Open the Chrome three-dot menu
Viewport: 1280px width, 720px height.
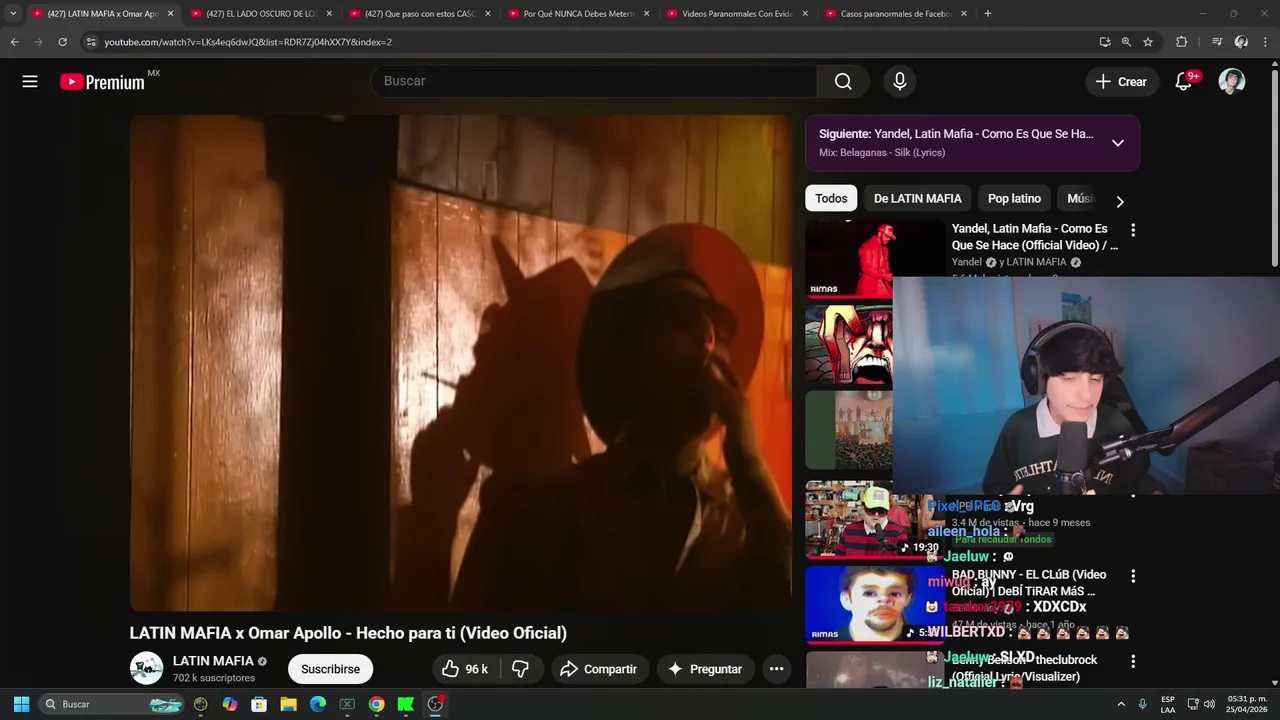click(1266, 42)
